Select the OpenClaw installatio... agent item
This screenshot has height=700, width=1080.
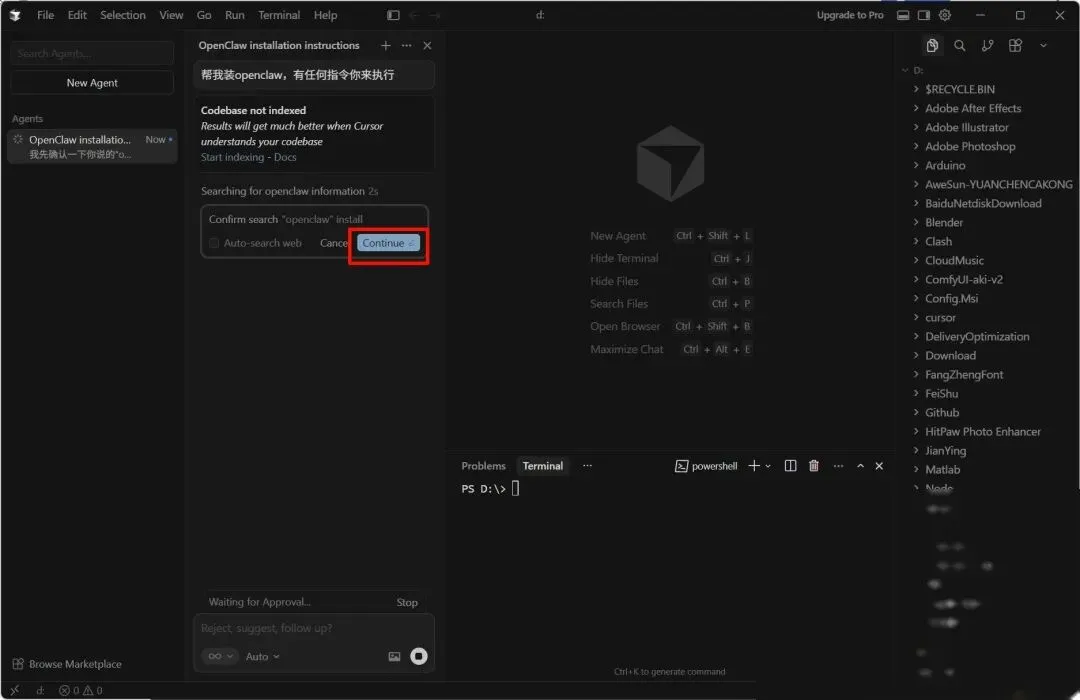point(92,146)
